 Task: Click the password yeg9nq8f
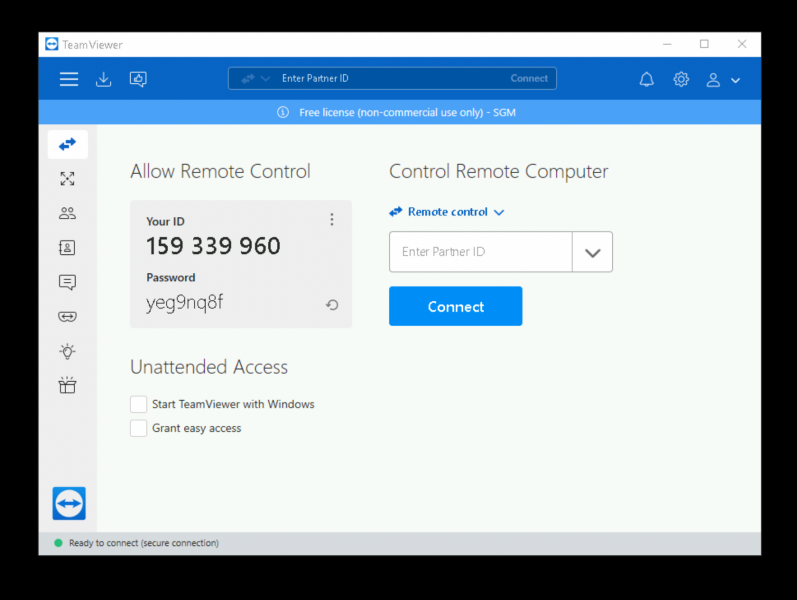pyautogui.click(x=185, y=303)
